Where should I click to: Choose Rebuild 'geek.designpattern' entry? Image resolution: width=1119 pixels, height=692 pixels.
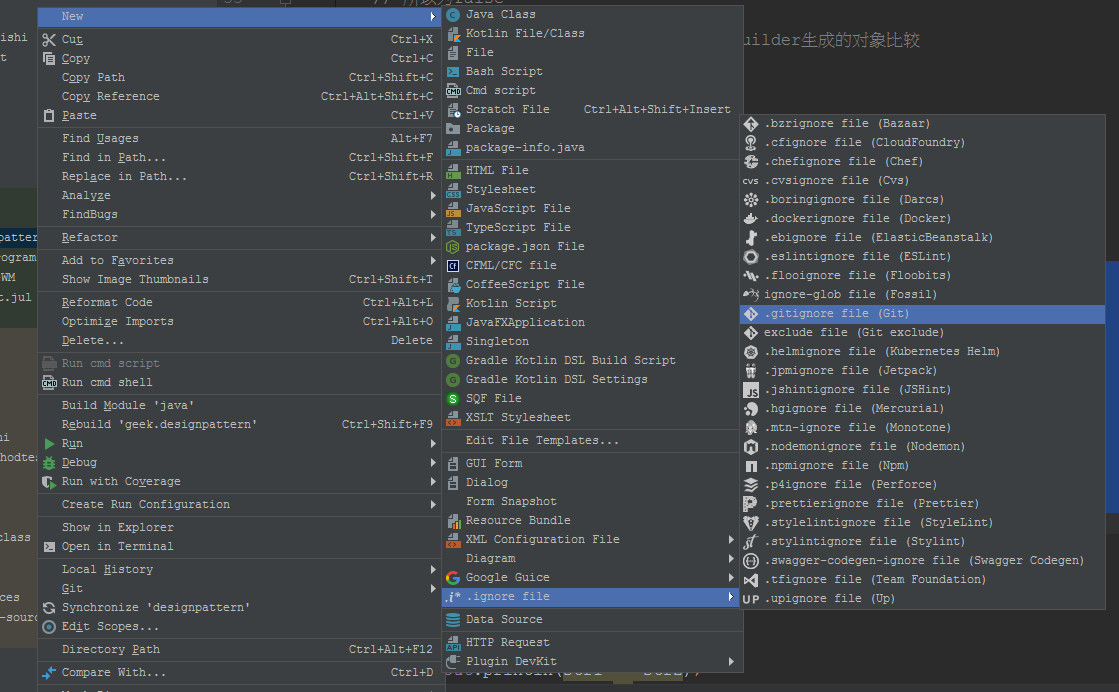[x=239, y=424]
